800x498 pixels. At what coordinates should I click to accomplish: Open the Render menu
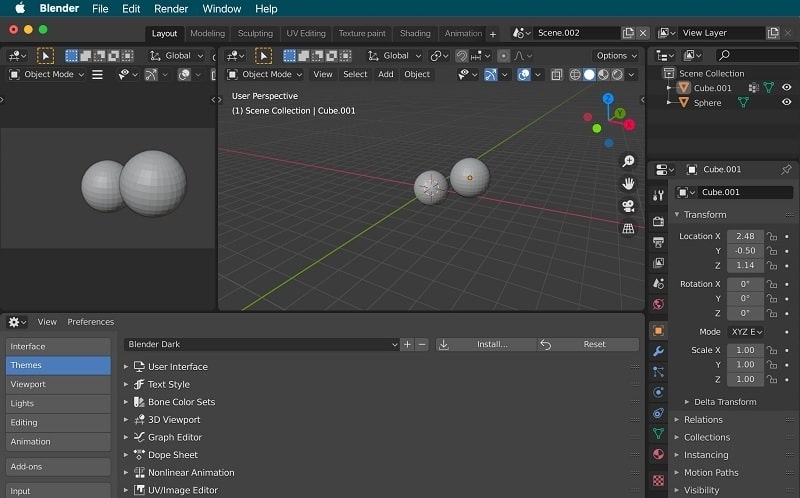pos(171,9)
